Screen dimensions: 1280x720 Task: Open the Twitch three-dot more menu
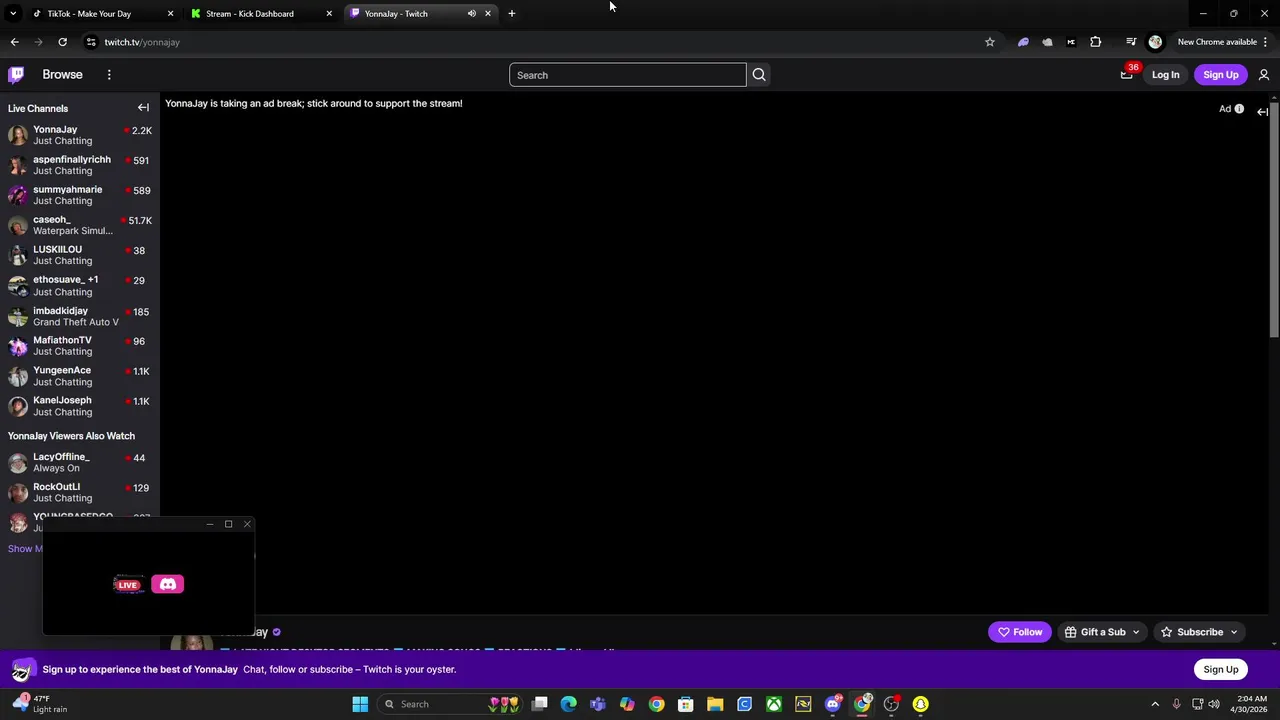pyautogui.click(x=109, y=75)
